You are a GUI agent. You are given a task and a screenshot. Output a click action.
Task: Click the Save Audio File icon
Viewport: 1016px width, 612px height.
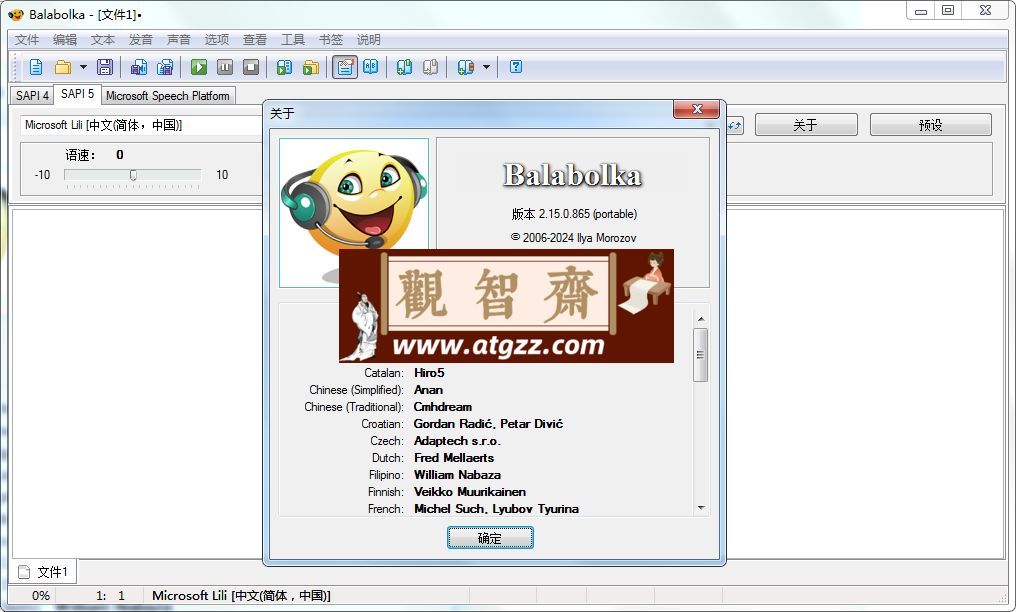139,67
